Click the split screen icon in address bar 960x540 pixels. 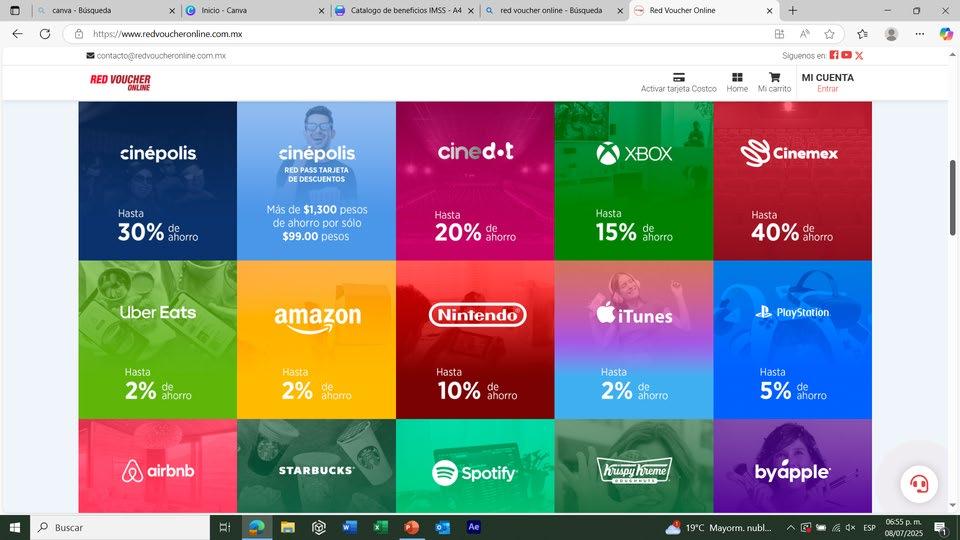click(779, 34)
